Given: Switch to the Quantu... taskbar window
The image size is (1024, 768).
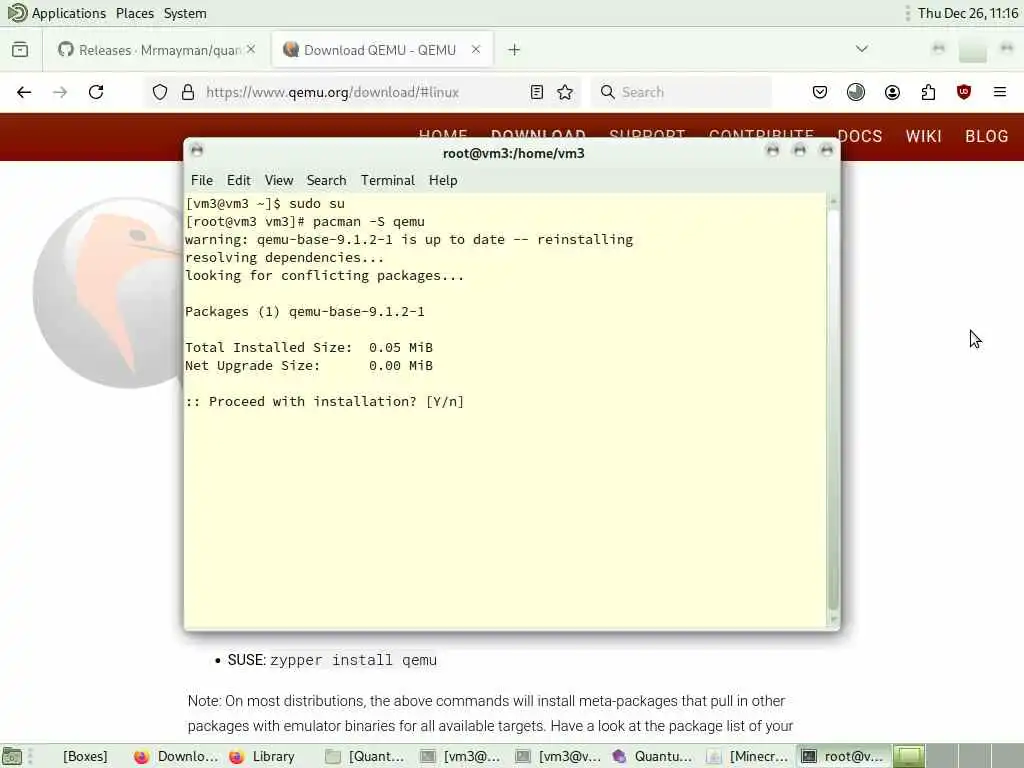Looking at the screenshot, I should [653, 756].
